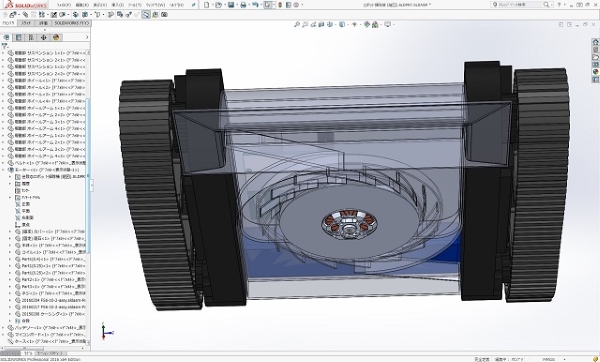This screenshot has width=600, height=362.
Task: Click the command search input field
Action: (521, 5)
